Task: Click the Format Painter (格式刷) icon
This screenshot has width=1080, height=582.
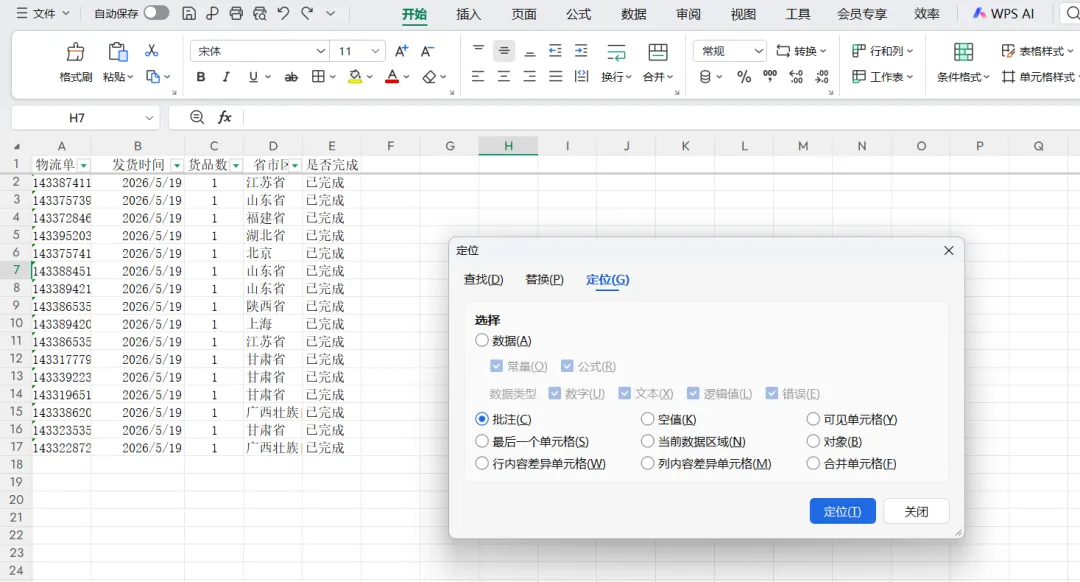Action: (x=75, y=52)
